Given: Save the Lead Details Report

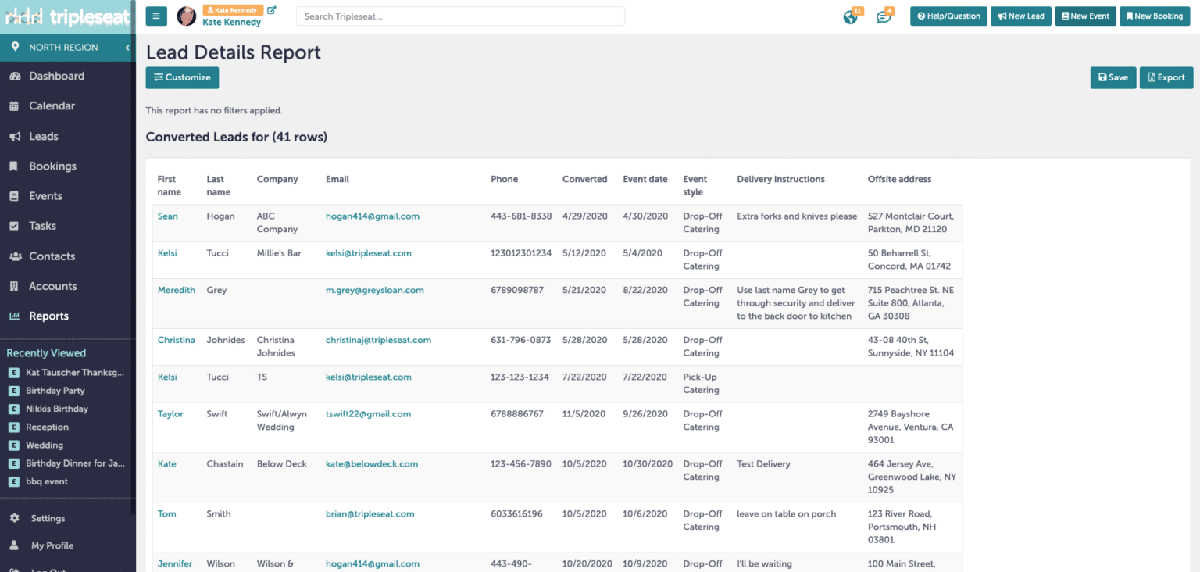Looking at the screenshot, I should 1113,77.
